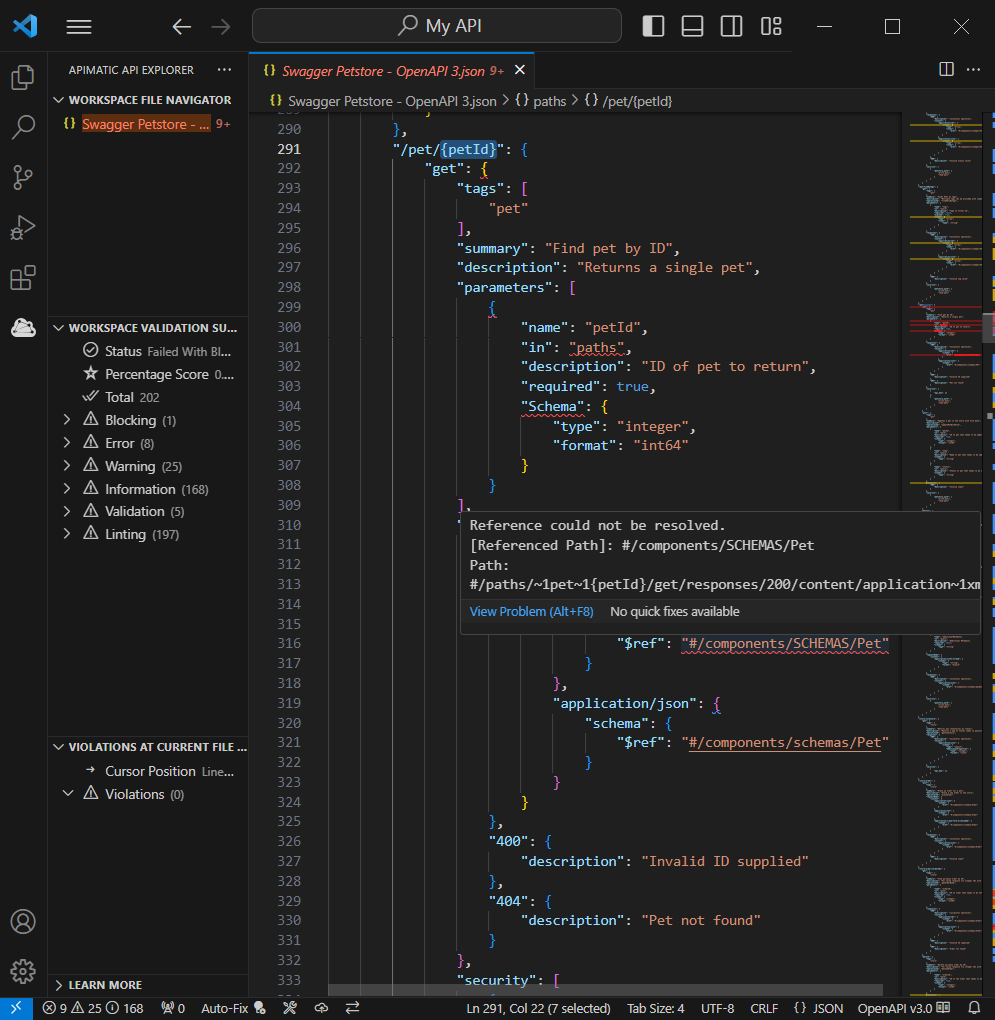The height and width of the screenshot is (1020, 995).
Task: Open notifications bell in status bar
Action: click(974, 1008)
